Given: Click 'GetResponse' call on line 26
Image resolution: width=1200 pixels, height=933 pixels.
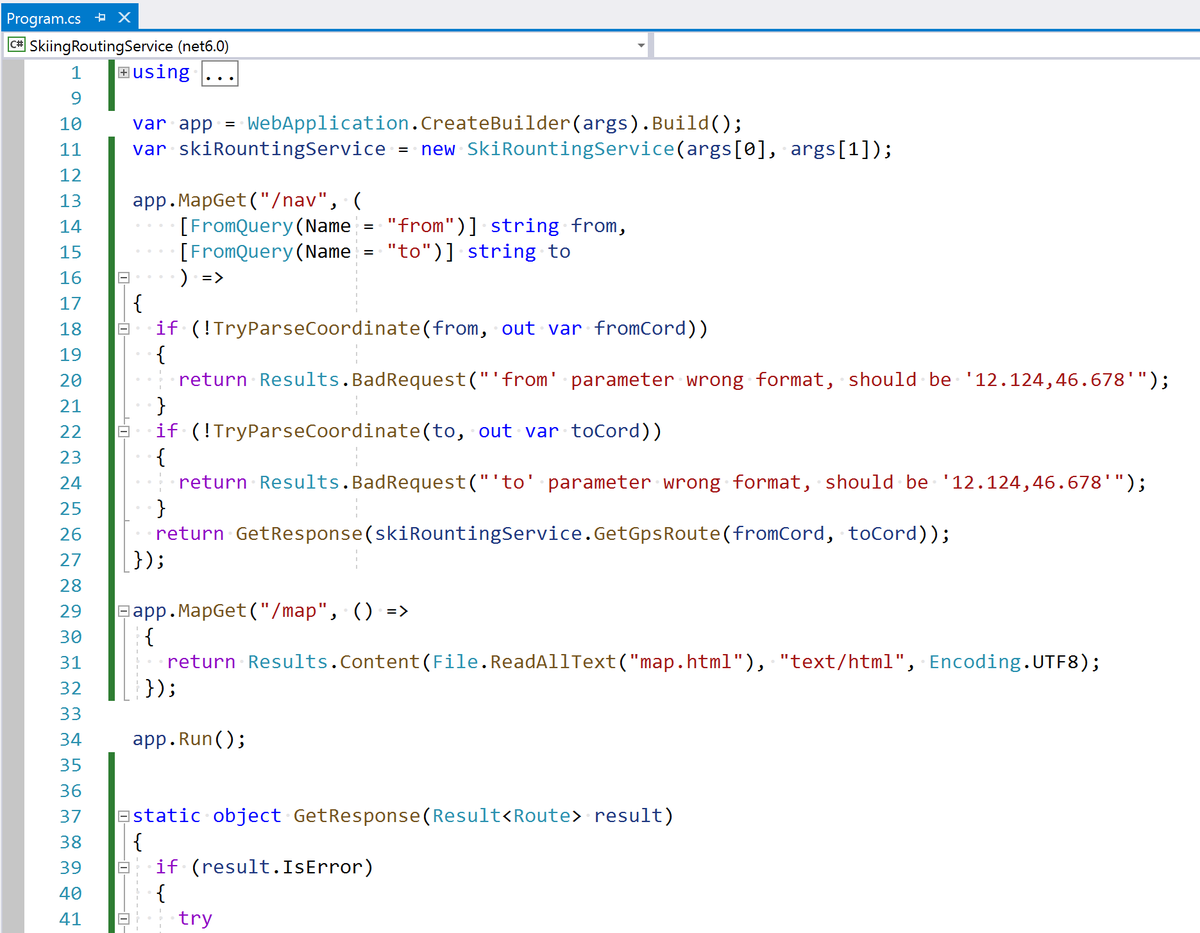Looking at the screenshot, I should click(299, 534).
